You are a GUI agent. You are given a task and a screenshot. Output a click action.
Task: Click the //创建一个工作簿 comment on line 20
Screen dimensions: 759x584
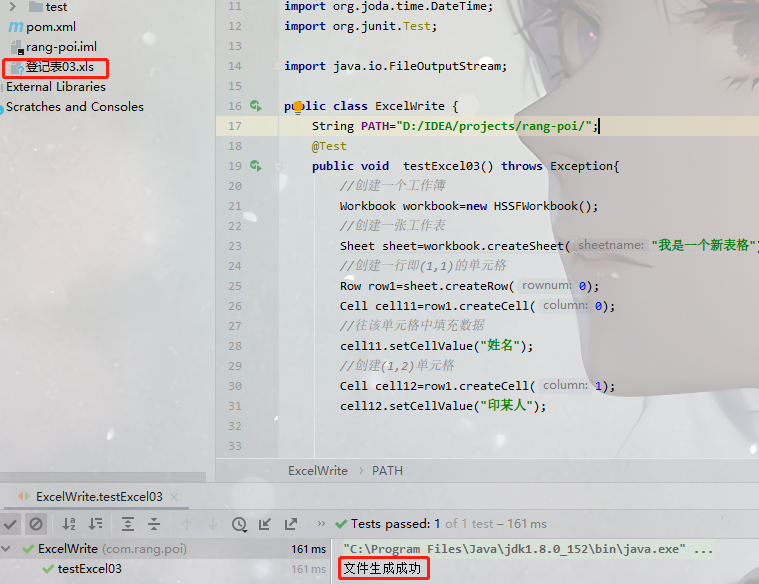393,186
